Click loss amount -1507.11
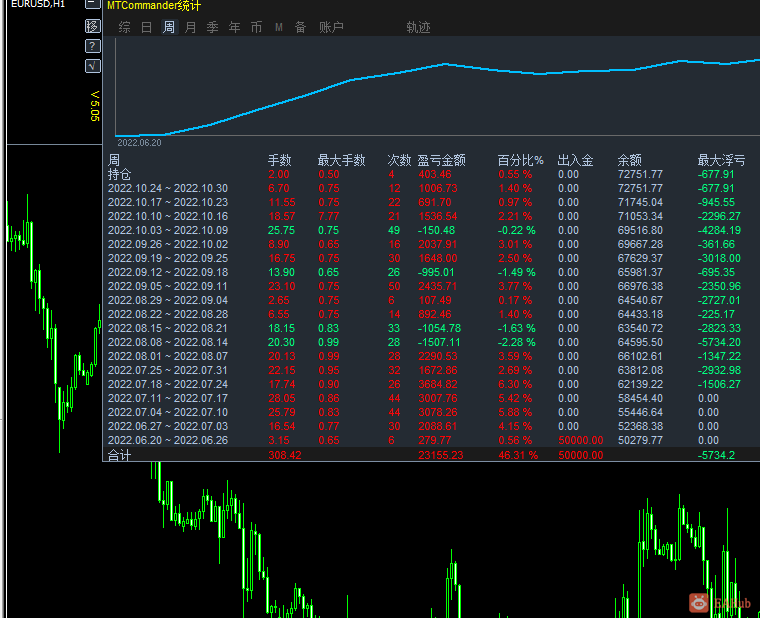The image size is (760, 618). pyautogui.click(x=440, y=343)
